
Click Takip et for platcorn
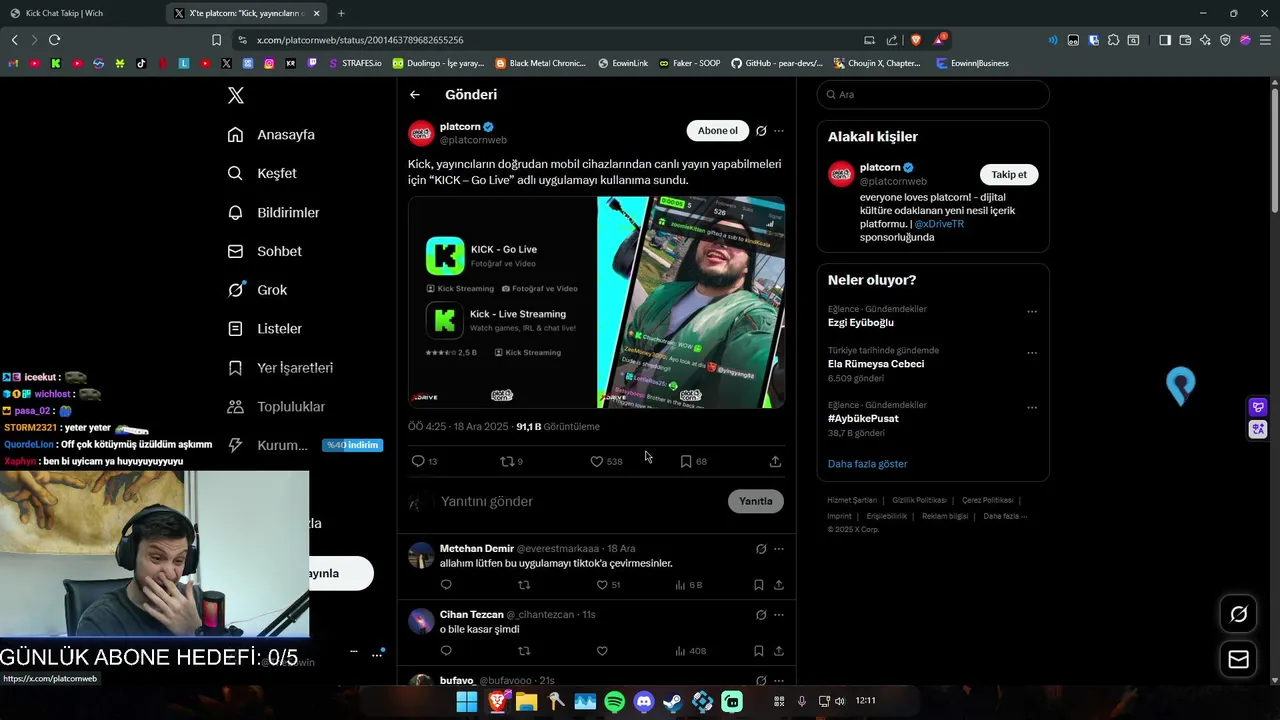[x=1009, y=174]
